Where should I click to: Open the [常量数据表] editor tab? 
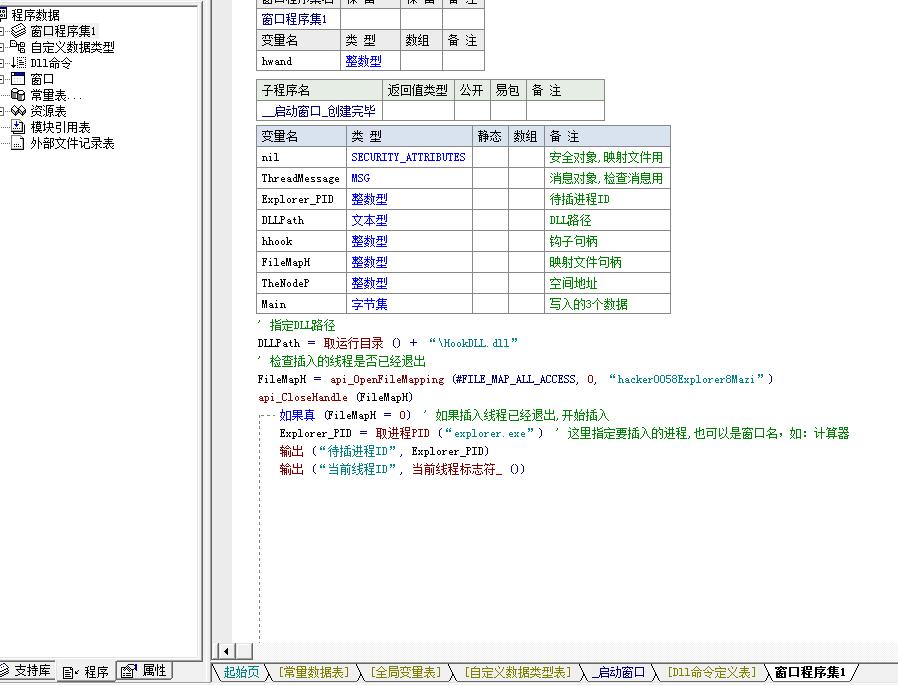pyautogui.click(x=314, y=672)
